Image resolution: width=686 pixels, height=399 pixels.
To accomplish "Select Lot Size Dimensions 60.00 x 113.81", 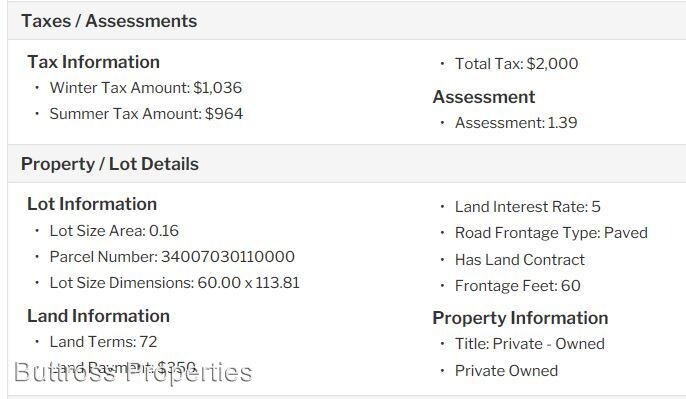I will point(175,283).
